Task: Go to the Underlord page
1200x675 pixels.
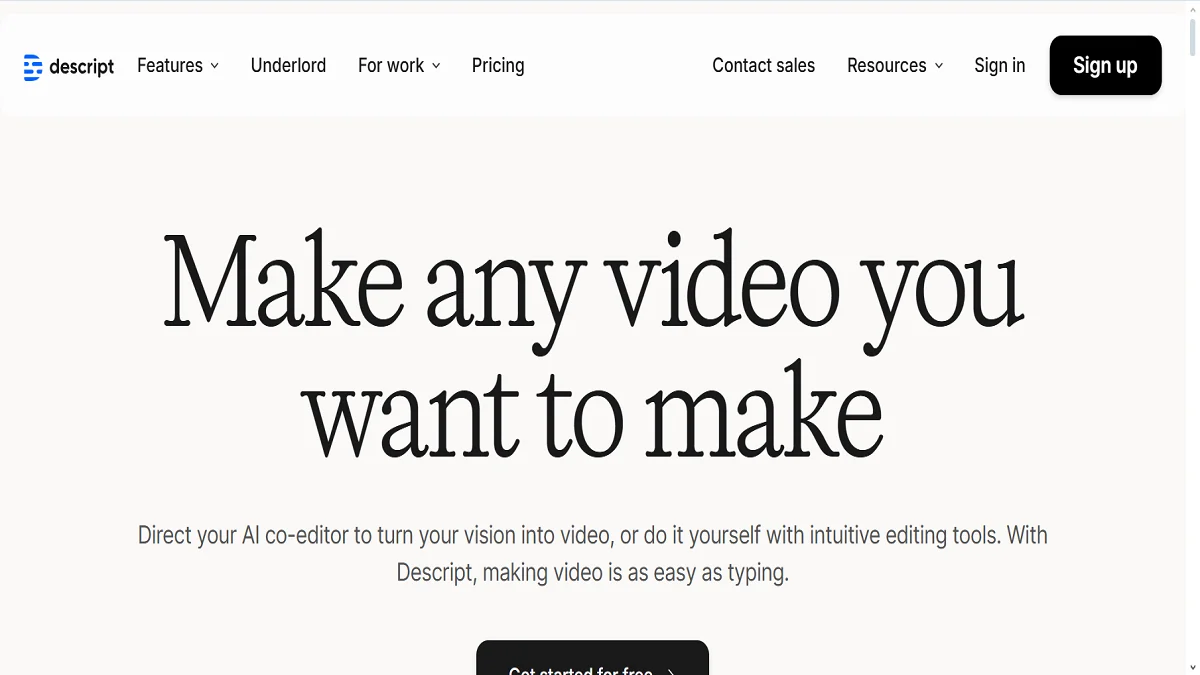Action: click(288, 66)
